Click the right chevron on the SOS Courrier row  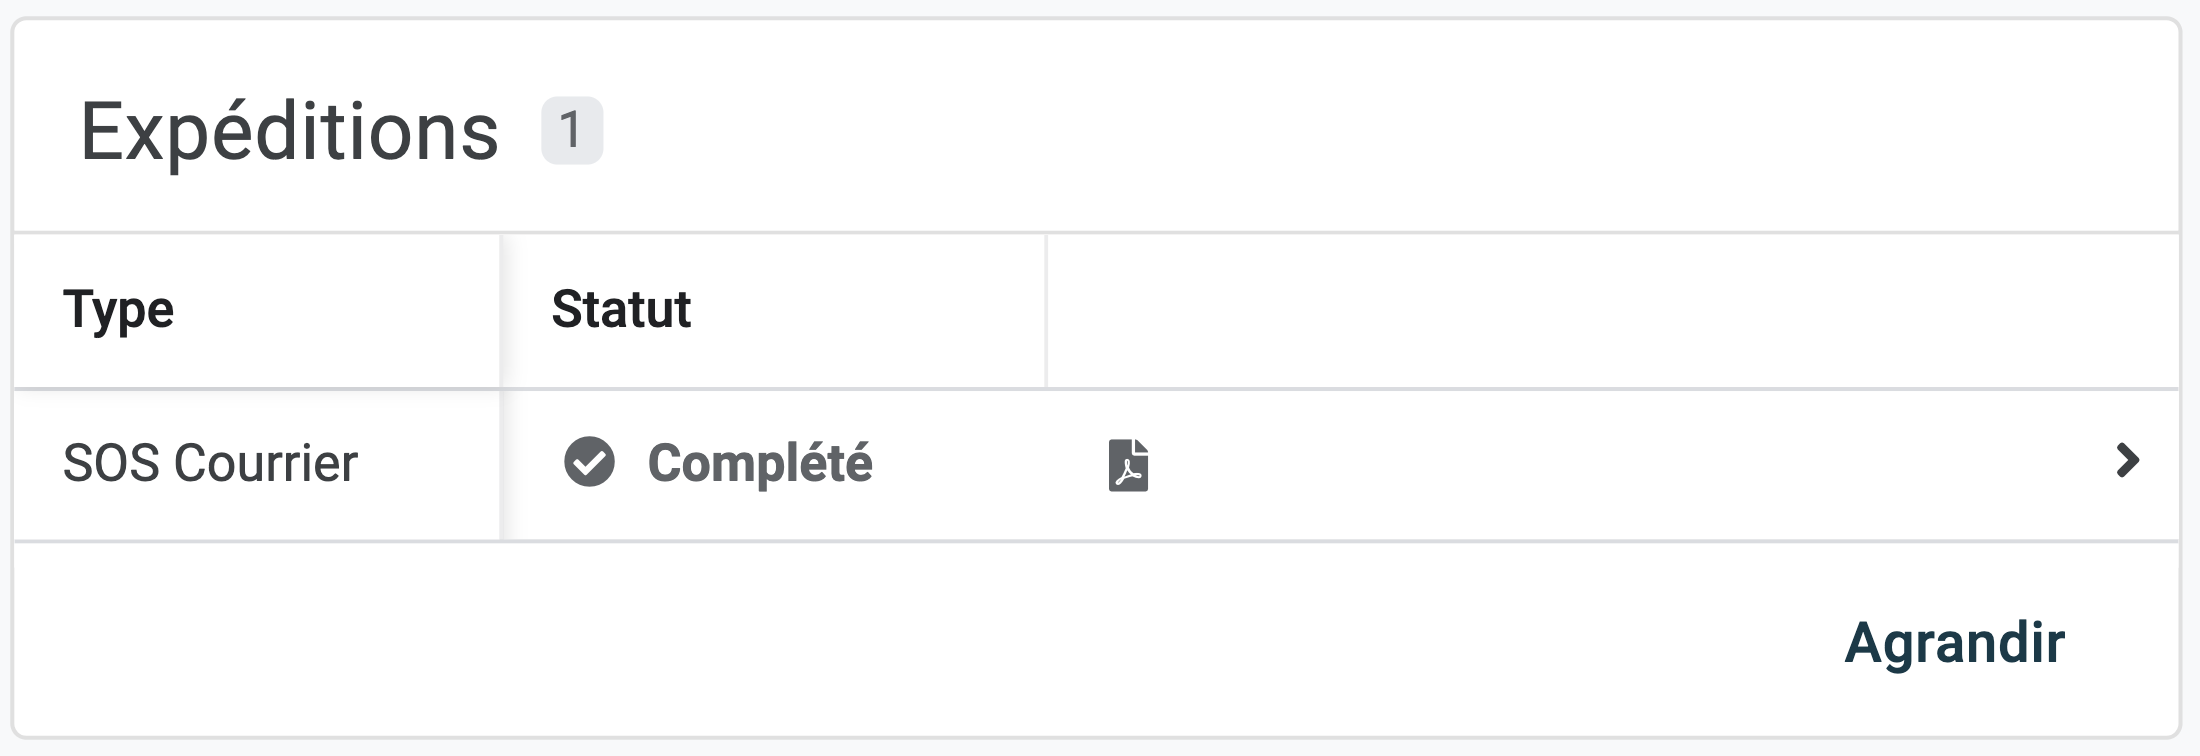coord(2127,461)
